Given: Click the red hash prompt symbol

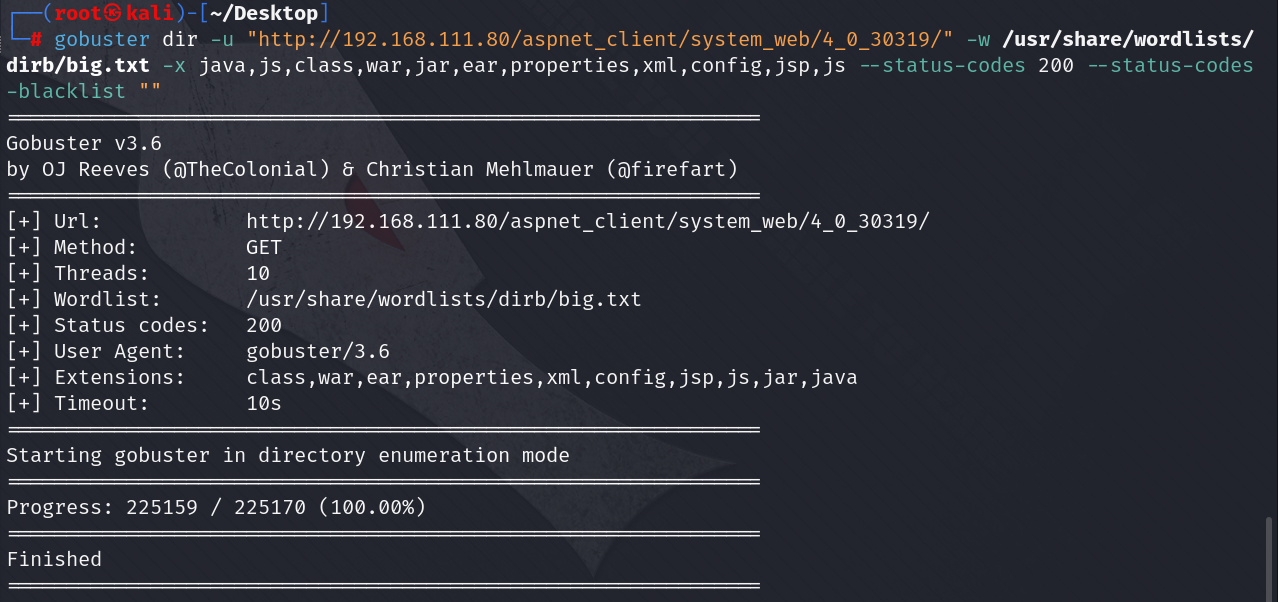Looking at the screenshot, I should [x=35, y=40].
